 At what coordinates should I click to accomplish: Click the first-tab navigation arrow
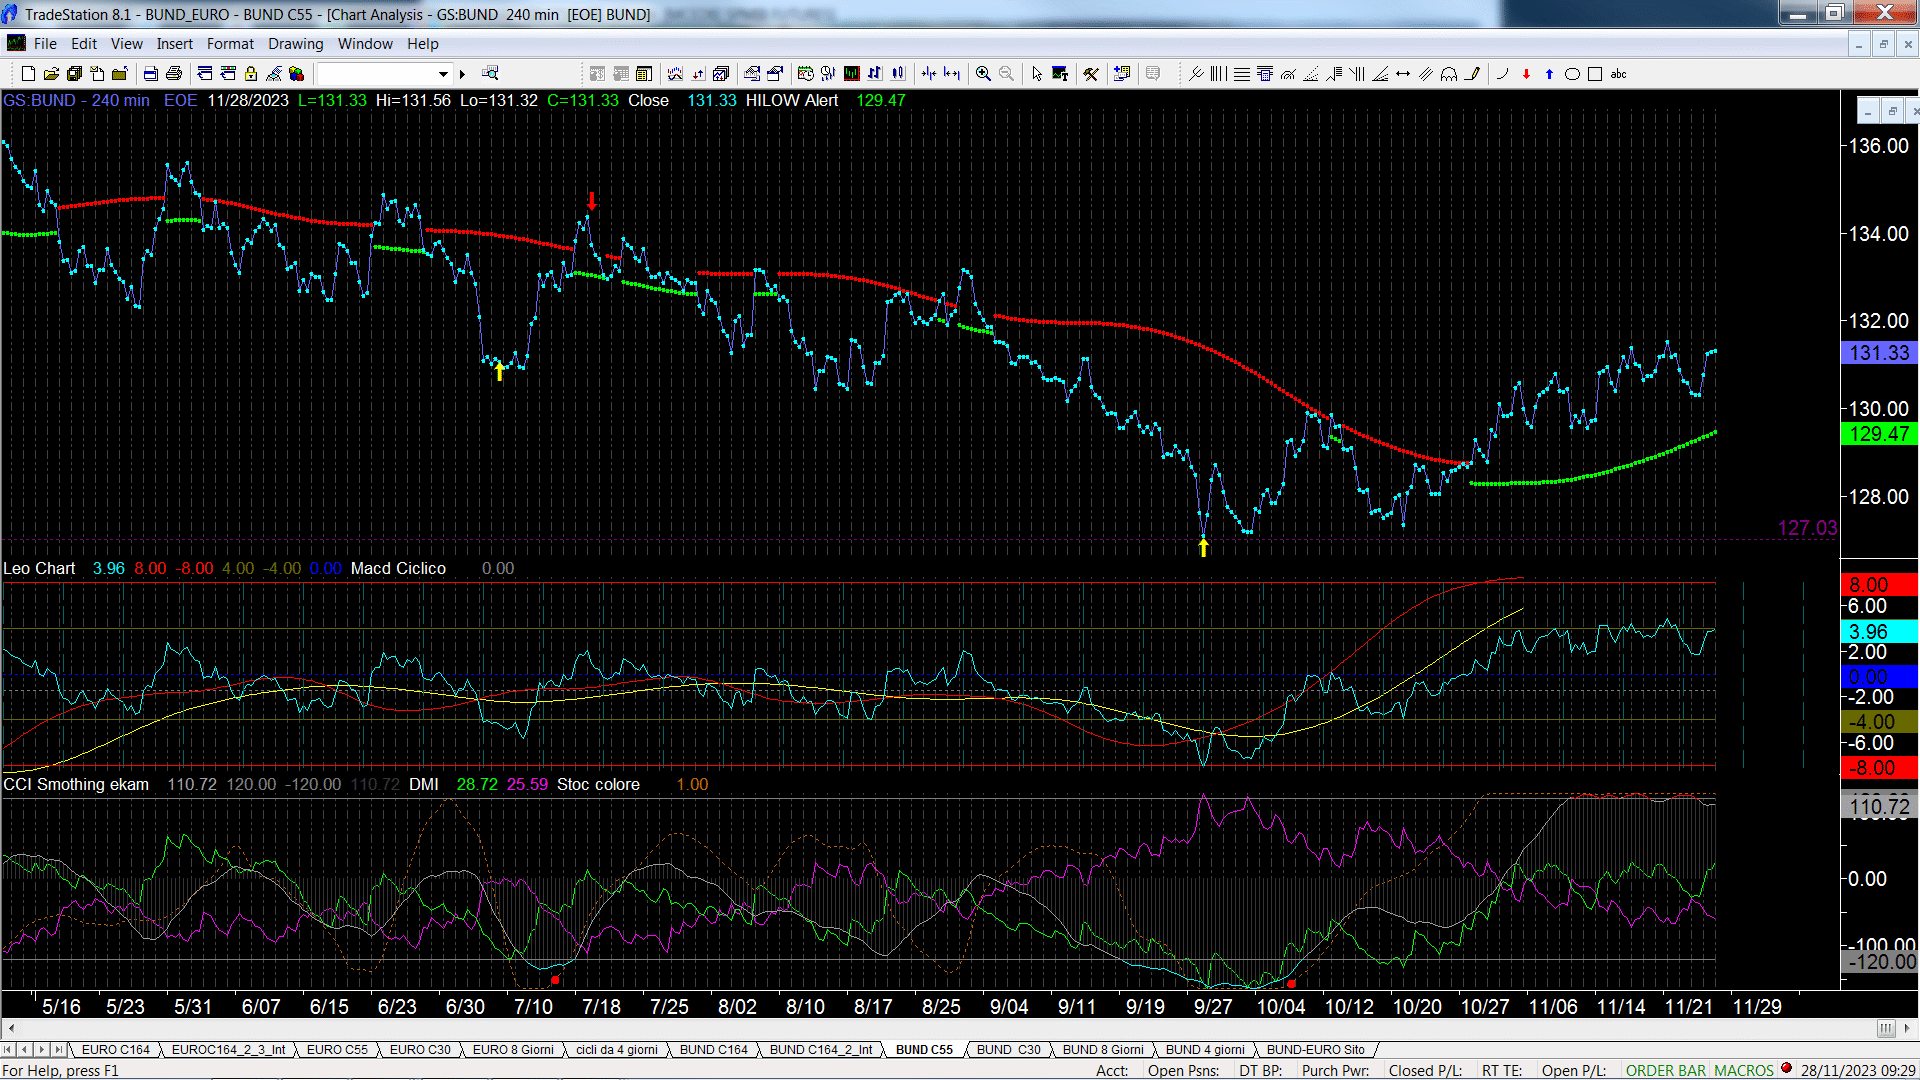point(8,1050)
